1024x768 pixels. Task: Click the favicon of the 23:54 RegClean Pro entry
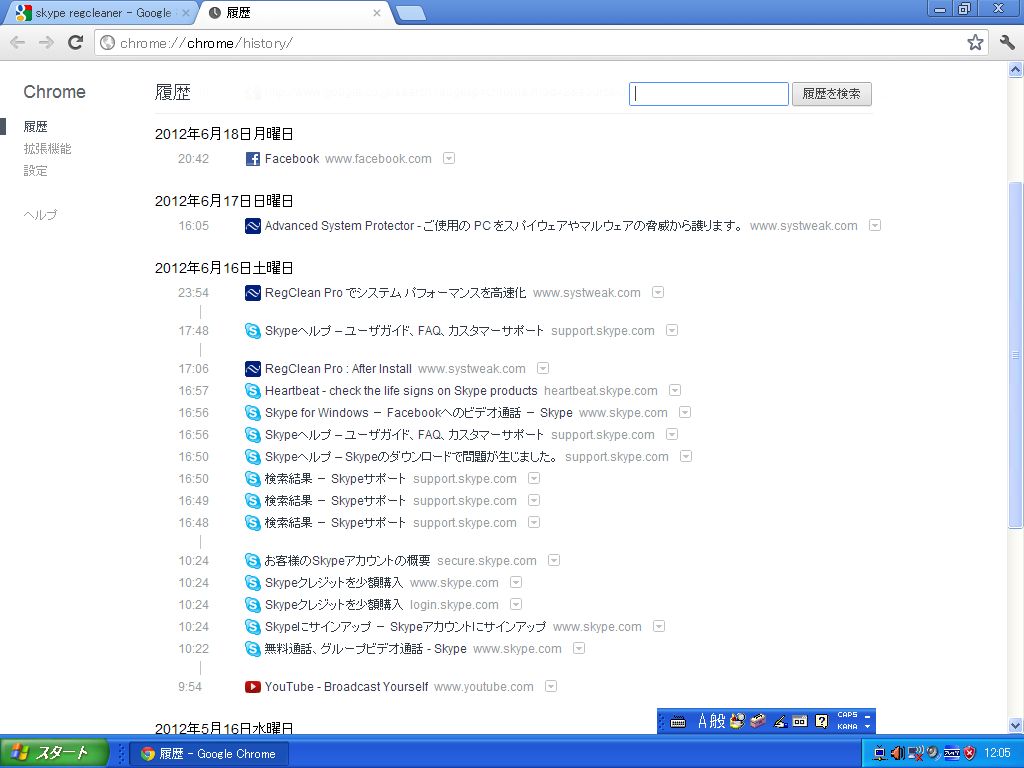click(253, 293)
